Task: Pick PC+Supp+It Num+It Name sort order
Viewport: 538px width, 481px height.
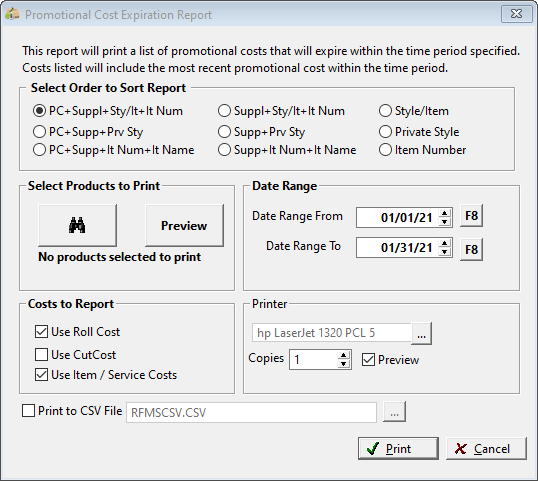Action: 39,150
